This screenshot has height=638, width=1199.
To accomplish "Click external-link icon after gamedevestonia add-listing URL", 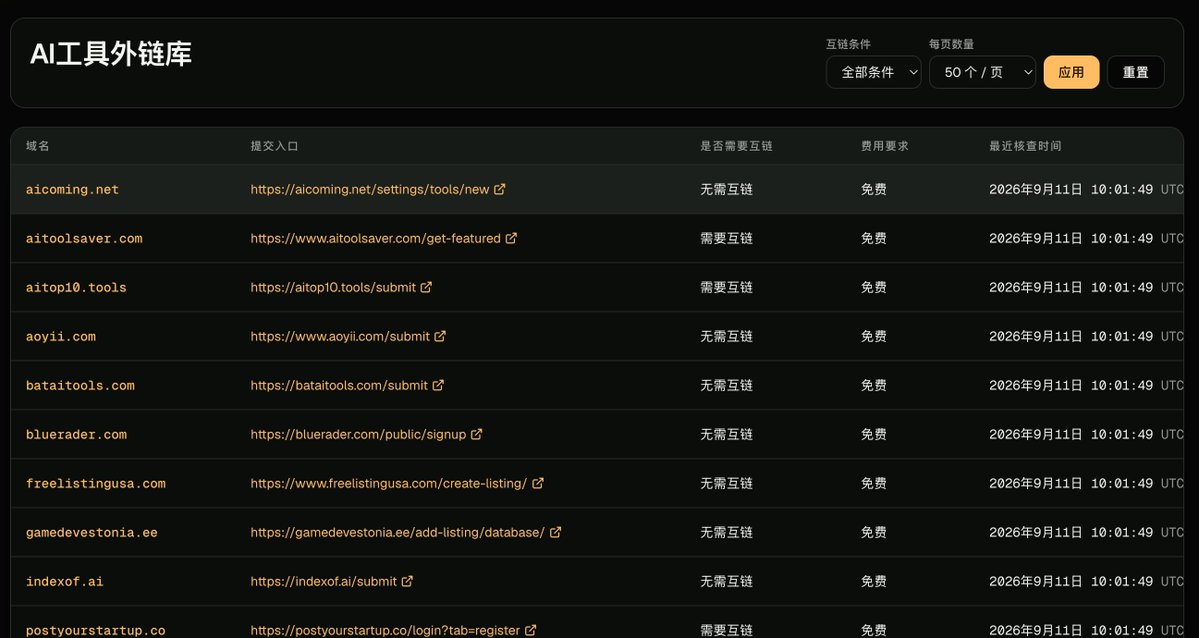I will click(x=555, y=532).
